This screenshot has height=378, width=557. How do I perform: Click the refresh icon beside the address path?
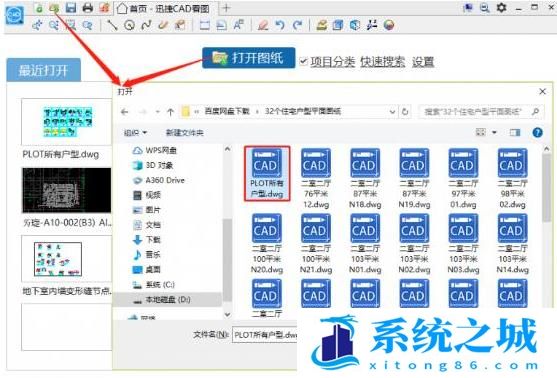click(x=405, y=112)
